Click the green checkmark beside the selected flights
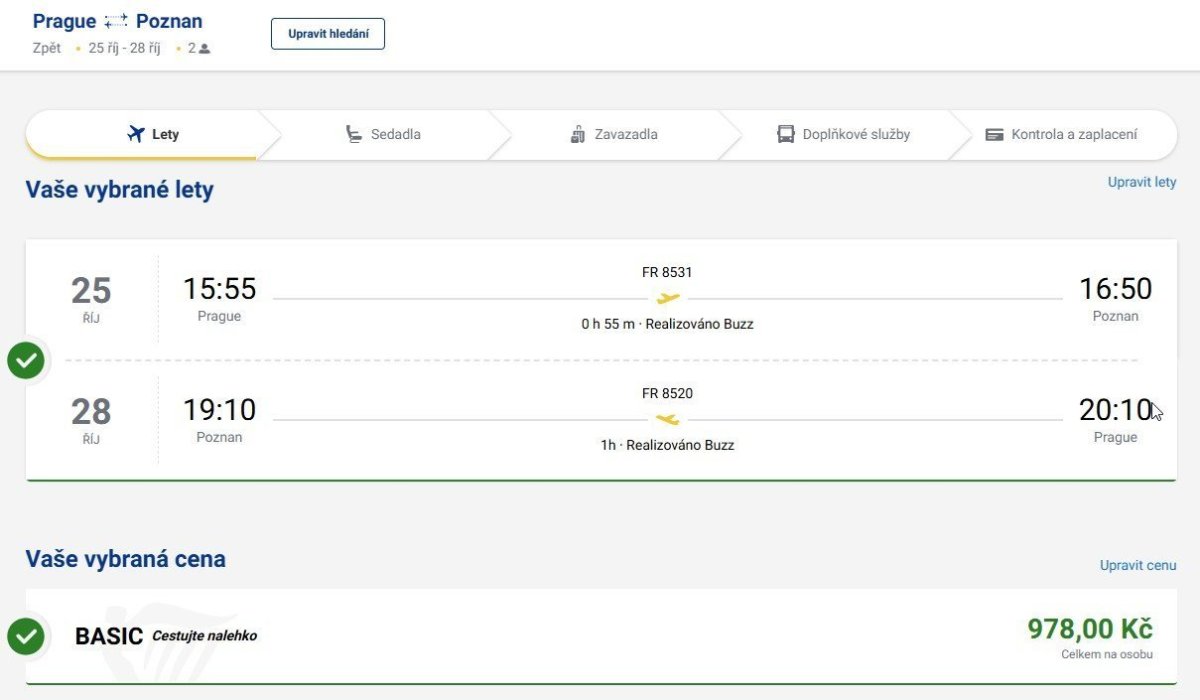The width and height of the screenshot is (1200, 700). click(26, 360)
